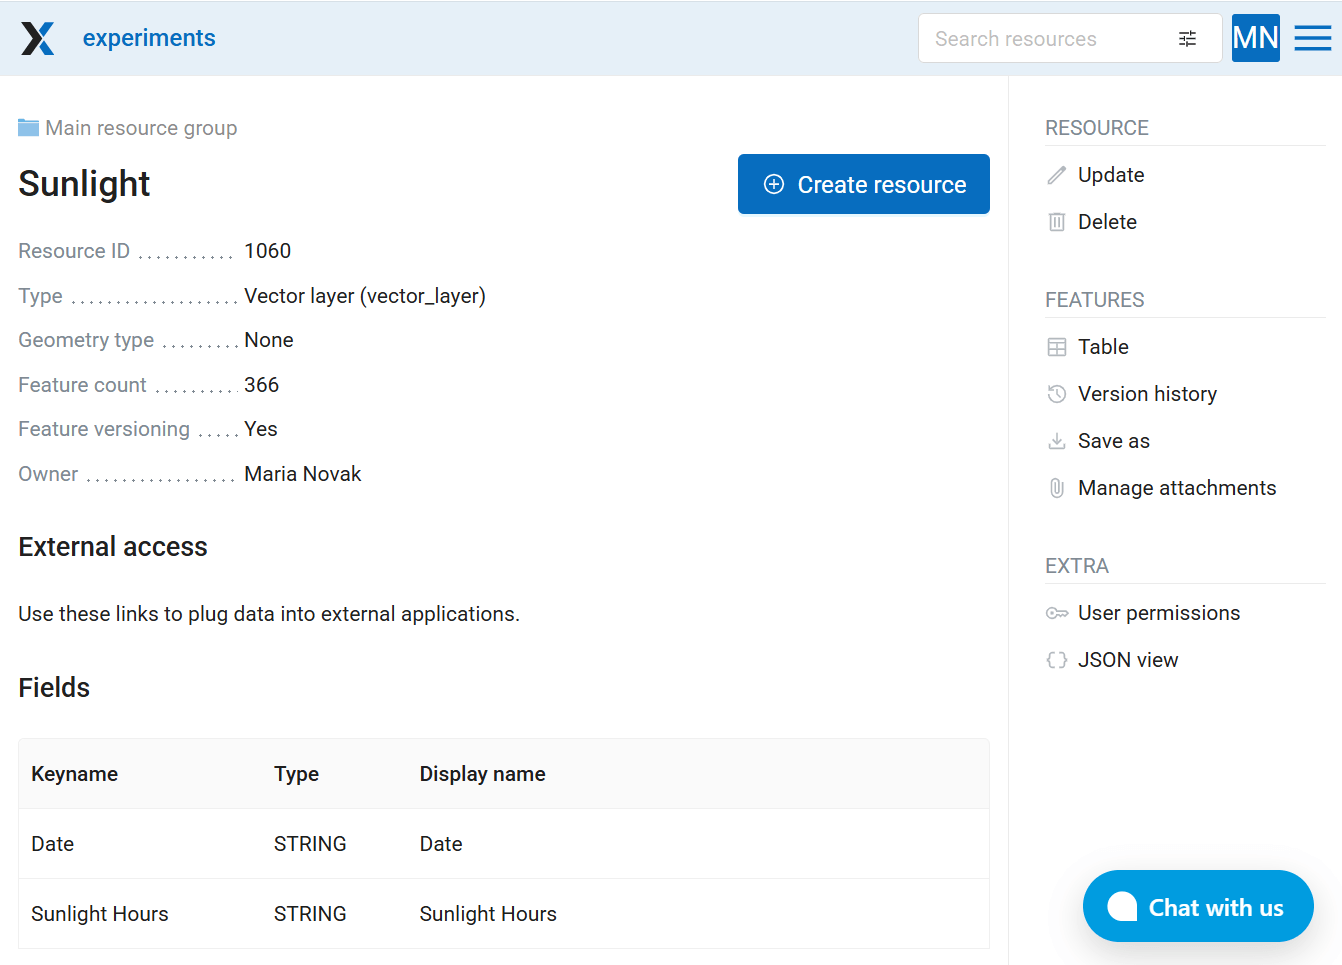Click the NextGIS X logo icon
1342x965 pixels.
point(38,38)
